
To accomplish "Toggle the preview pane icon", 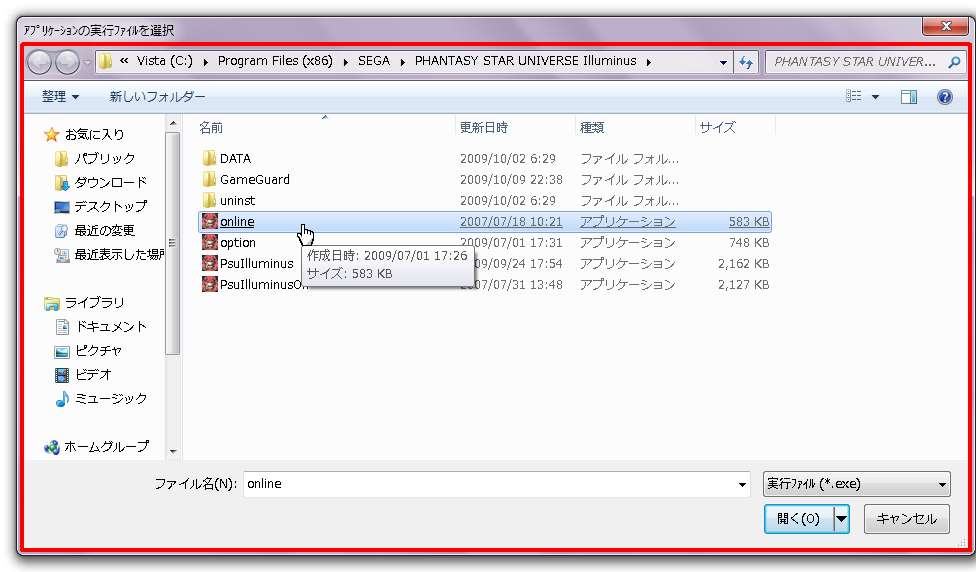I will [909, 96].
